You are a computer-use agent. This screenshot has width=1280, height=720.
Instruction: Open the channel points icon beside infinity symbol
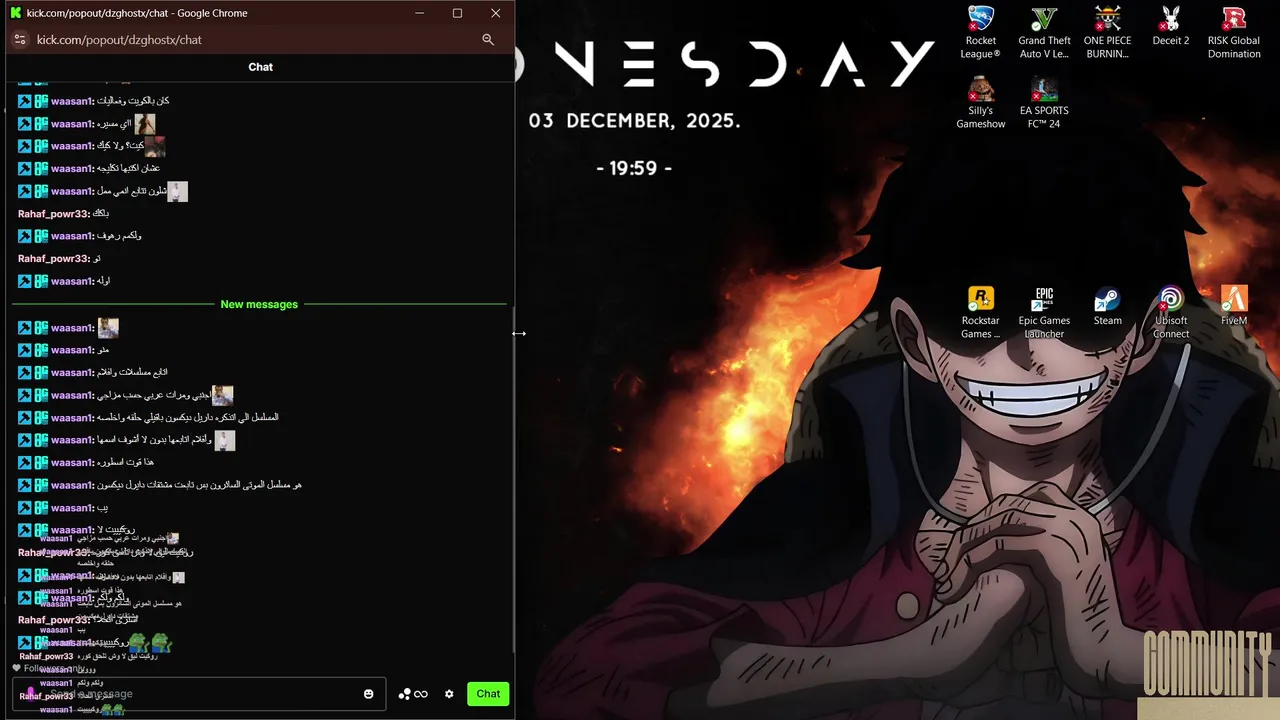[405, 694]
